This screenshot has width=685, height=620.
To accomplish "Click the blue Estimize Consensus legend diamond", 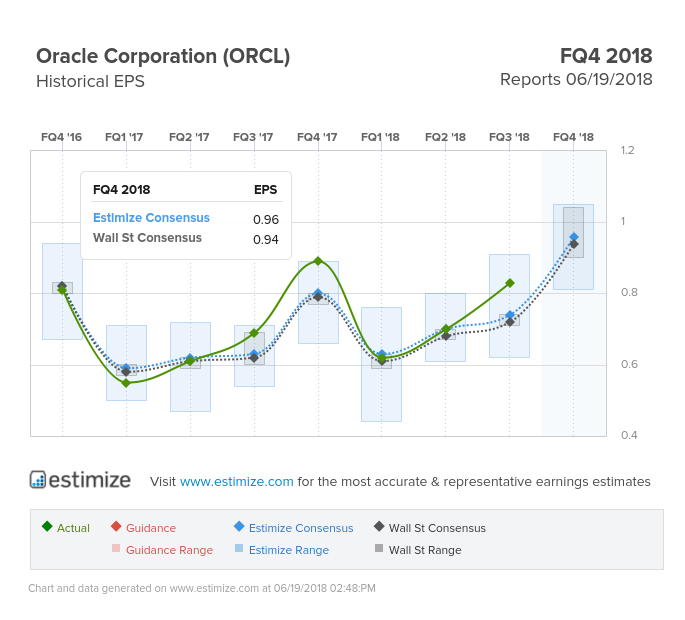I will pos(239,526).
